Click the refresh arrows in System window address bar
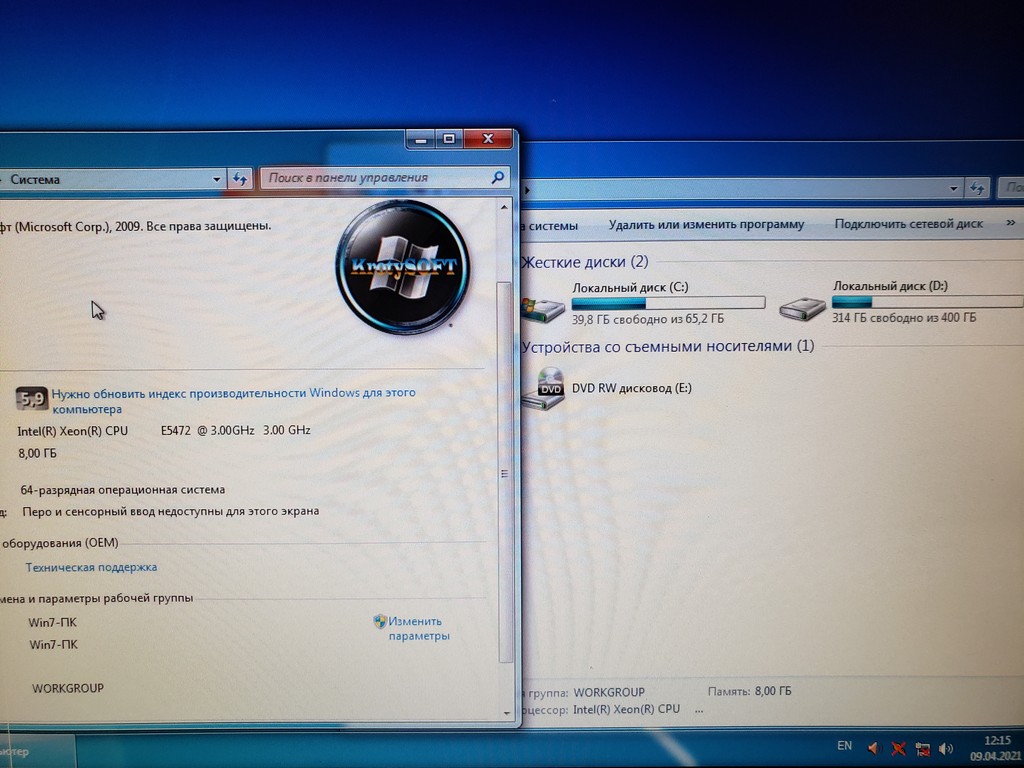This screenshot has width=1024, height=768. tap(240, 179)
